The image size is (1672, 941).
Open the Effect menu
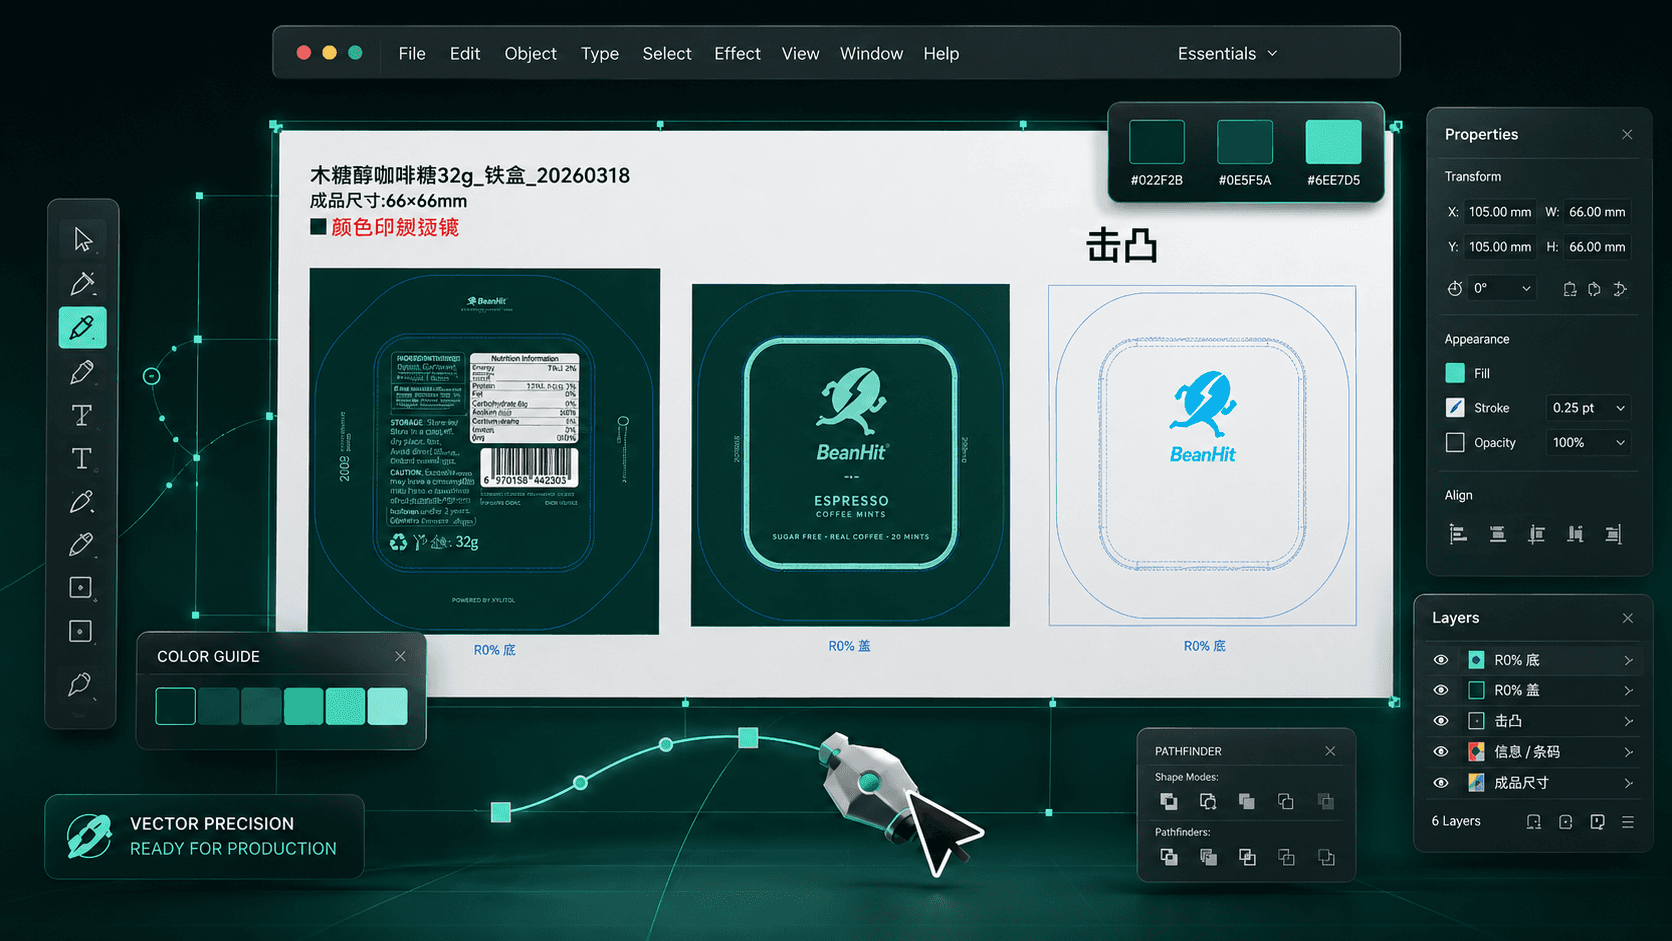[x=738, y=53]
